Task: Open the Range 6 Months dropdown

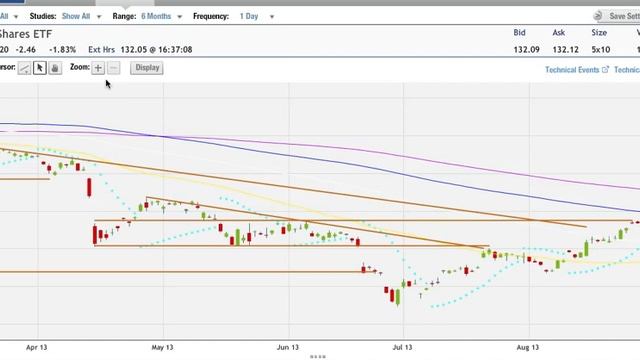Action: point(161,16)
